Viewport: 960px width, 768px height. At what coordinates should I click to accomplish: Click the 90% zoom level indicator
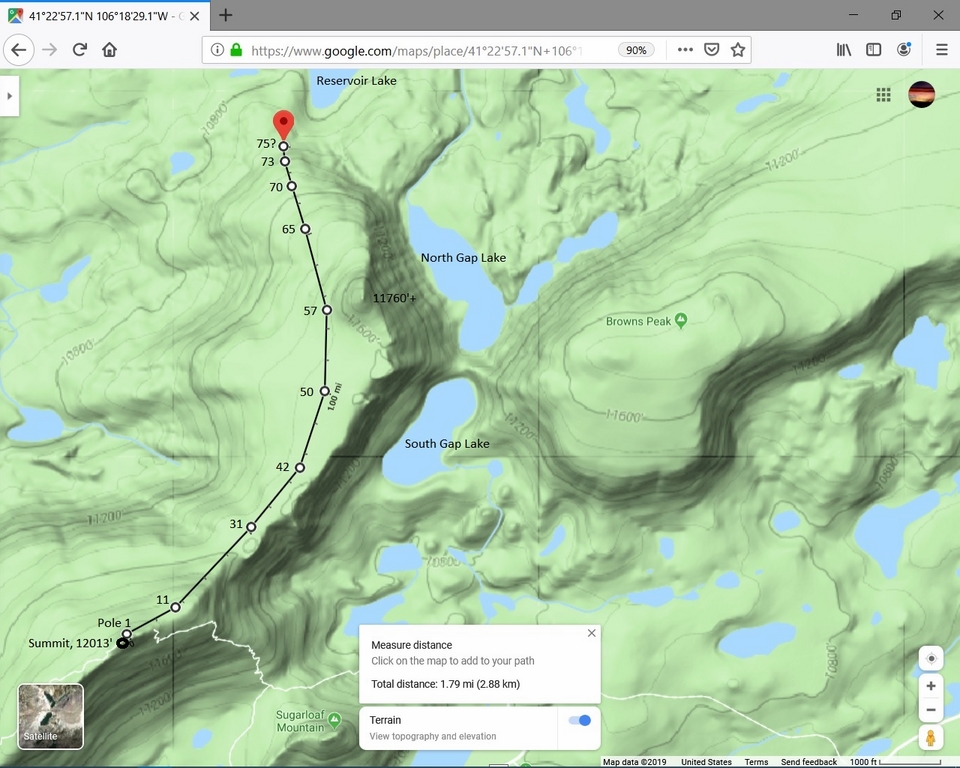tap(636, 50)
